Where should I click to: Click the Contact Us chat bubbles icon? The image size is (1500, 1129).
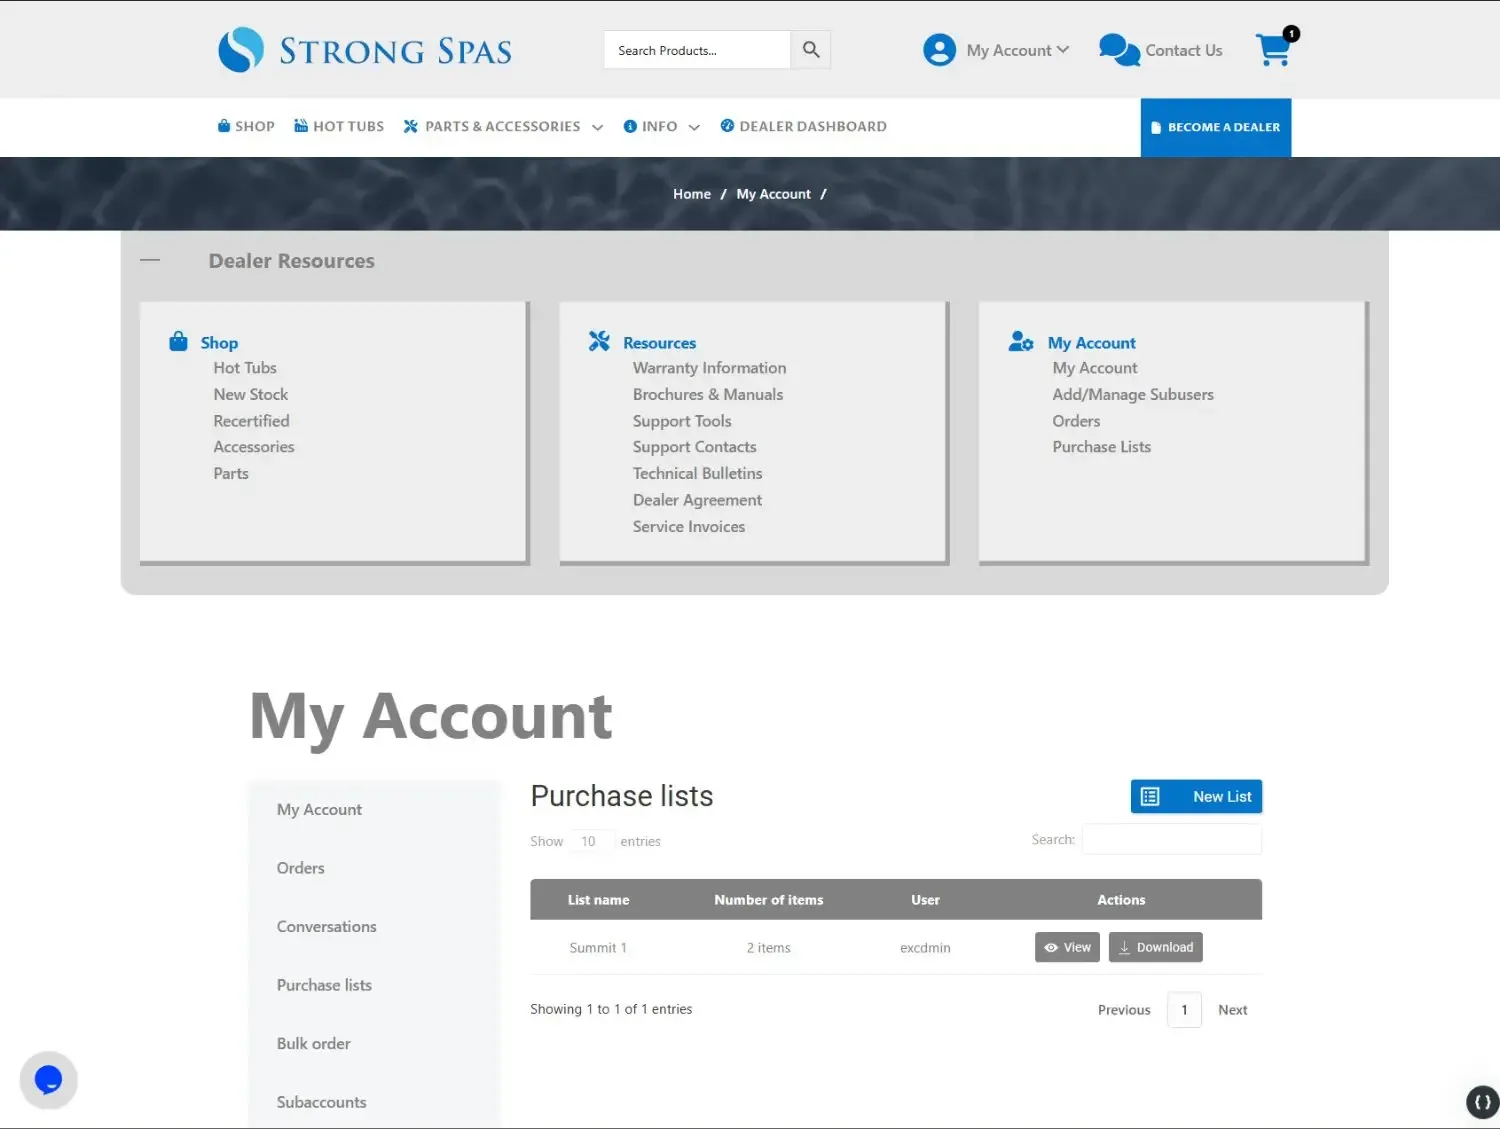[1119, 50]
